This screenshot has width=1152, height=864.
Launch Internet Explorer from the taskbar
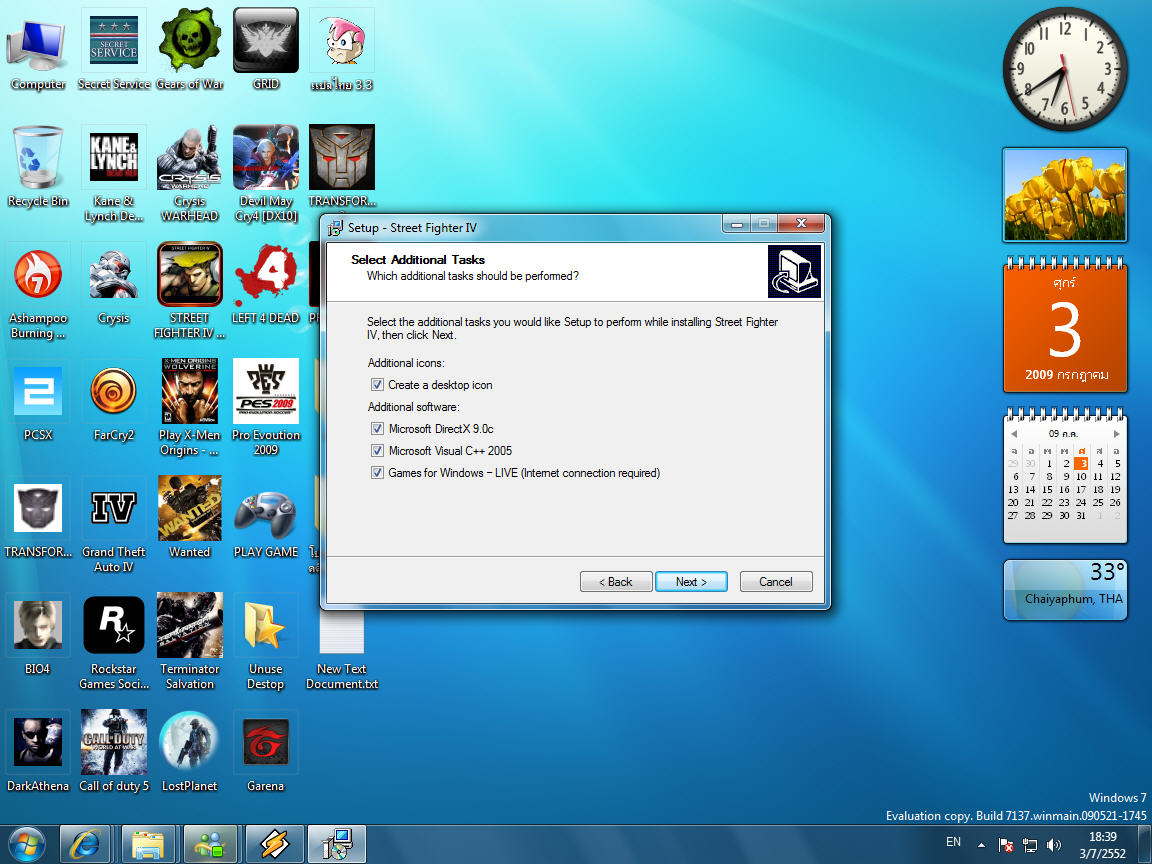tap(85, 844)
